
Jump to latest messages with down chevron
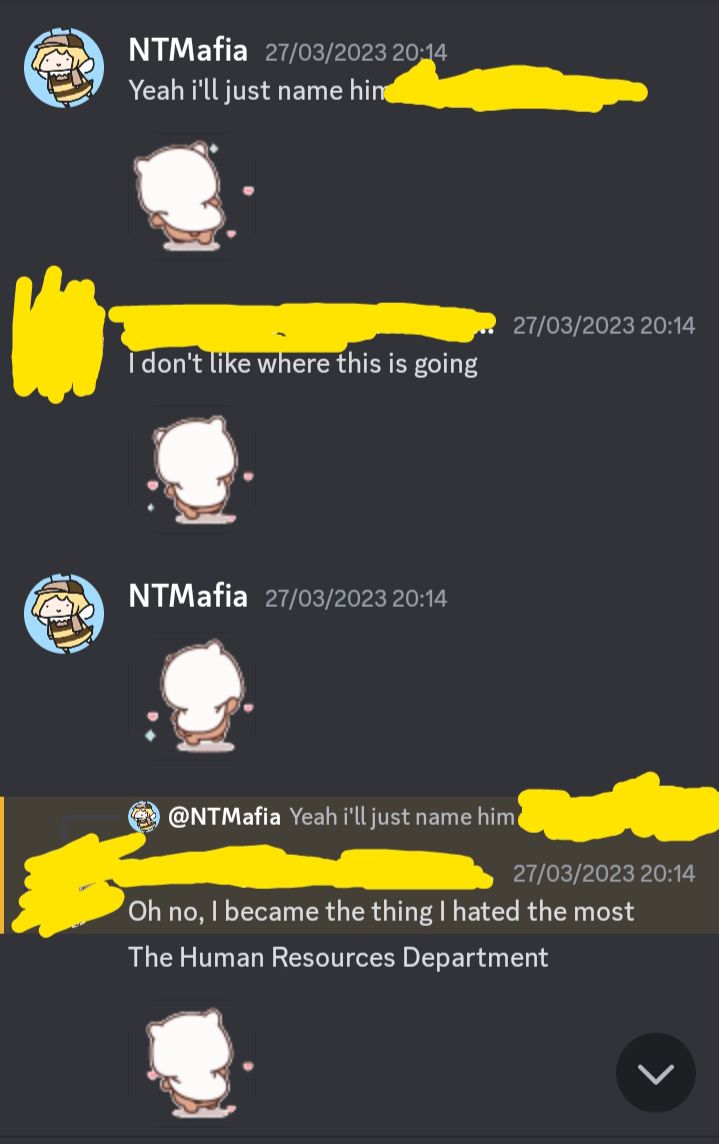coord(655,1072)
